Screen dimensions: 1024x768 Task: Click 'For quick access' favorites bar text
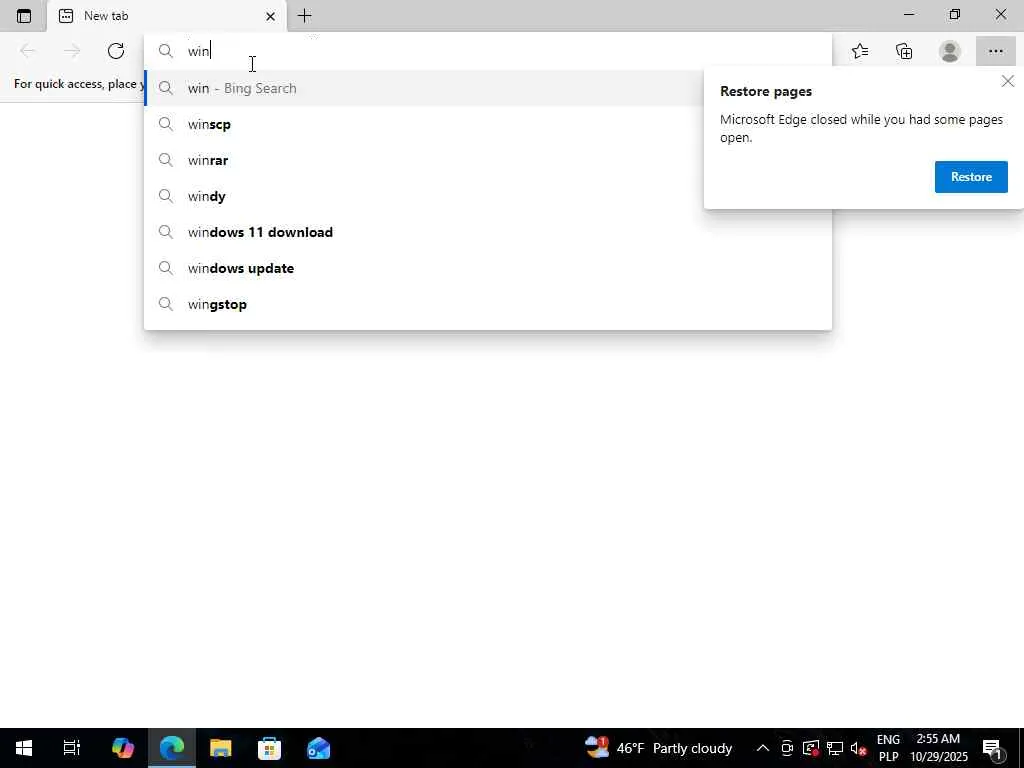pos(78,84)
